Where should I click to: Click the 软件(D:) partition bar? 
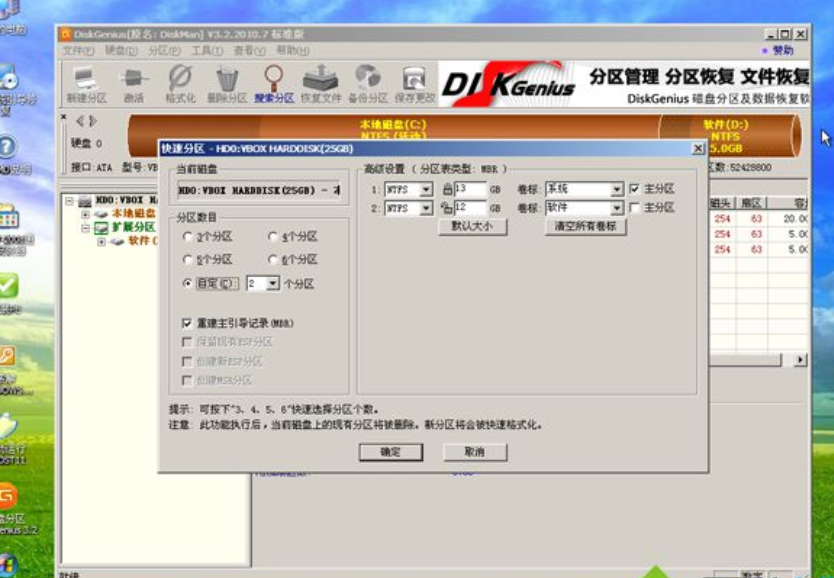click(728, 136)
